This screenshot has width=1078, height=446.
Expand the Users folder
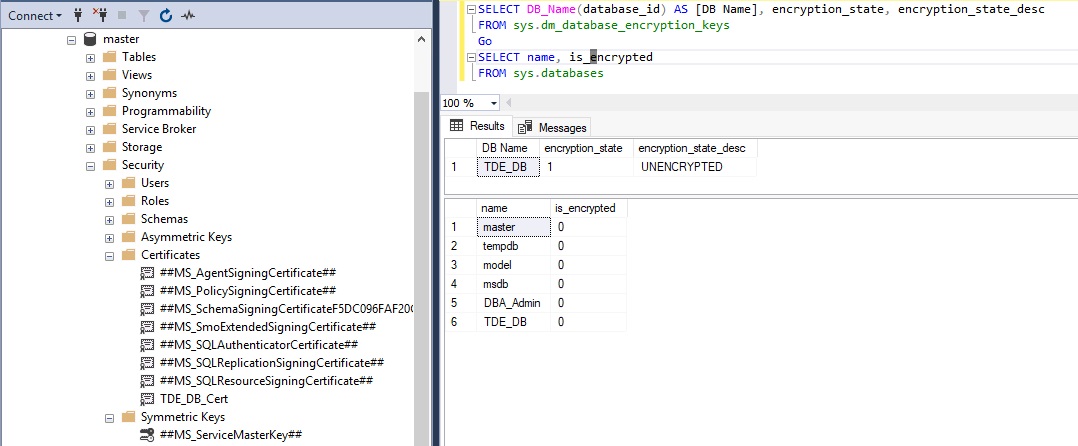109,183
